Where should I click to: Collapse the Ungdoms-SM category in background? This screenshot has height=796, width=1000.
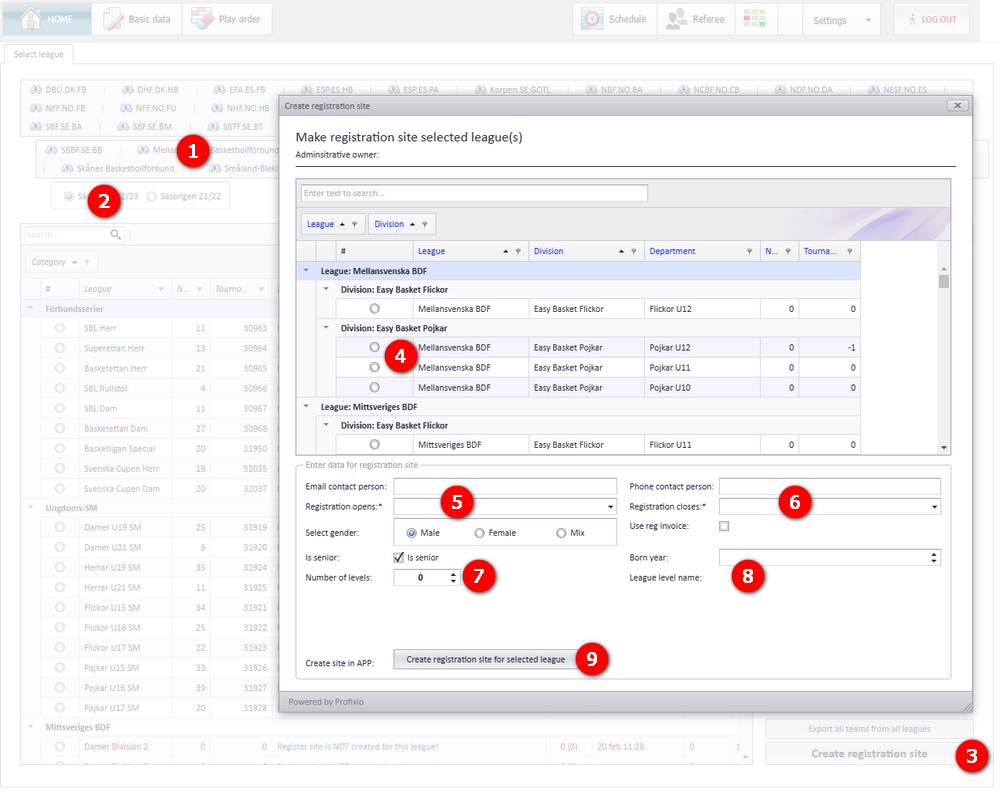click(x=31, y=508)
